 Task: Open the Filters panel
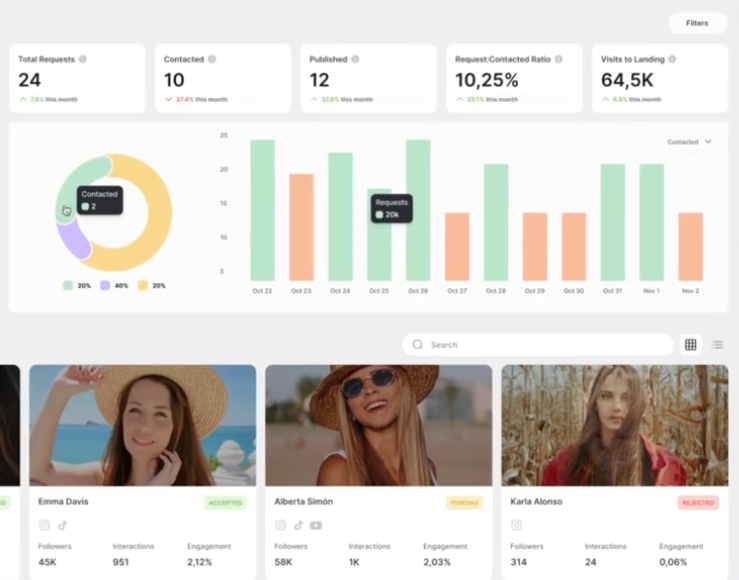pos(697,23)
